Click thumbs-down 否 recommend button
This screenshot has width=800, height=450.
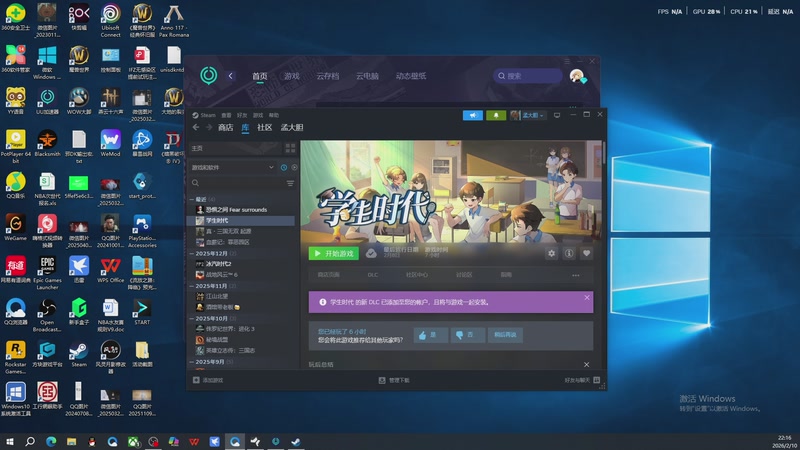pos(467,335)
